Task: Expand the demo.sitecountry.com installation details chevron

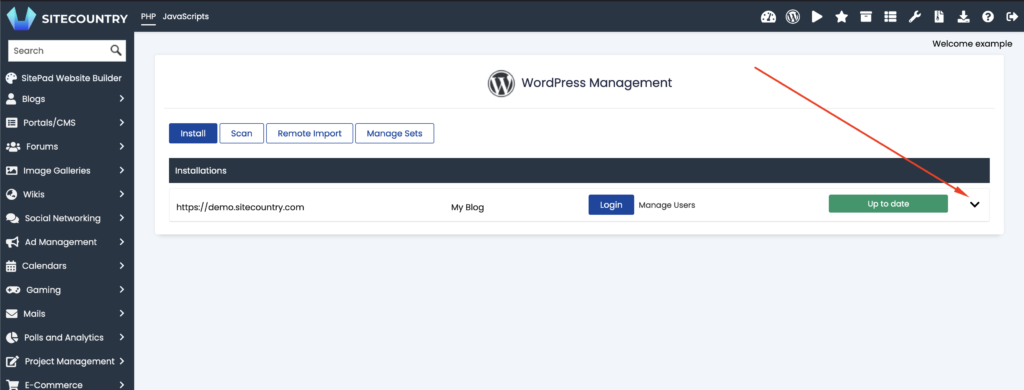Action: pos(975,204)
